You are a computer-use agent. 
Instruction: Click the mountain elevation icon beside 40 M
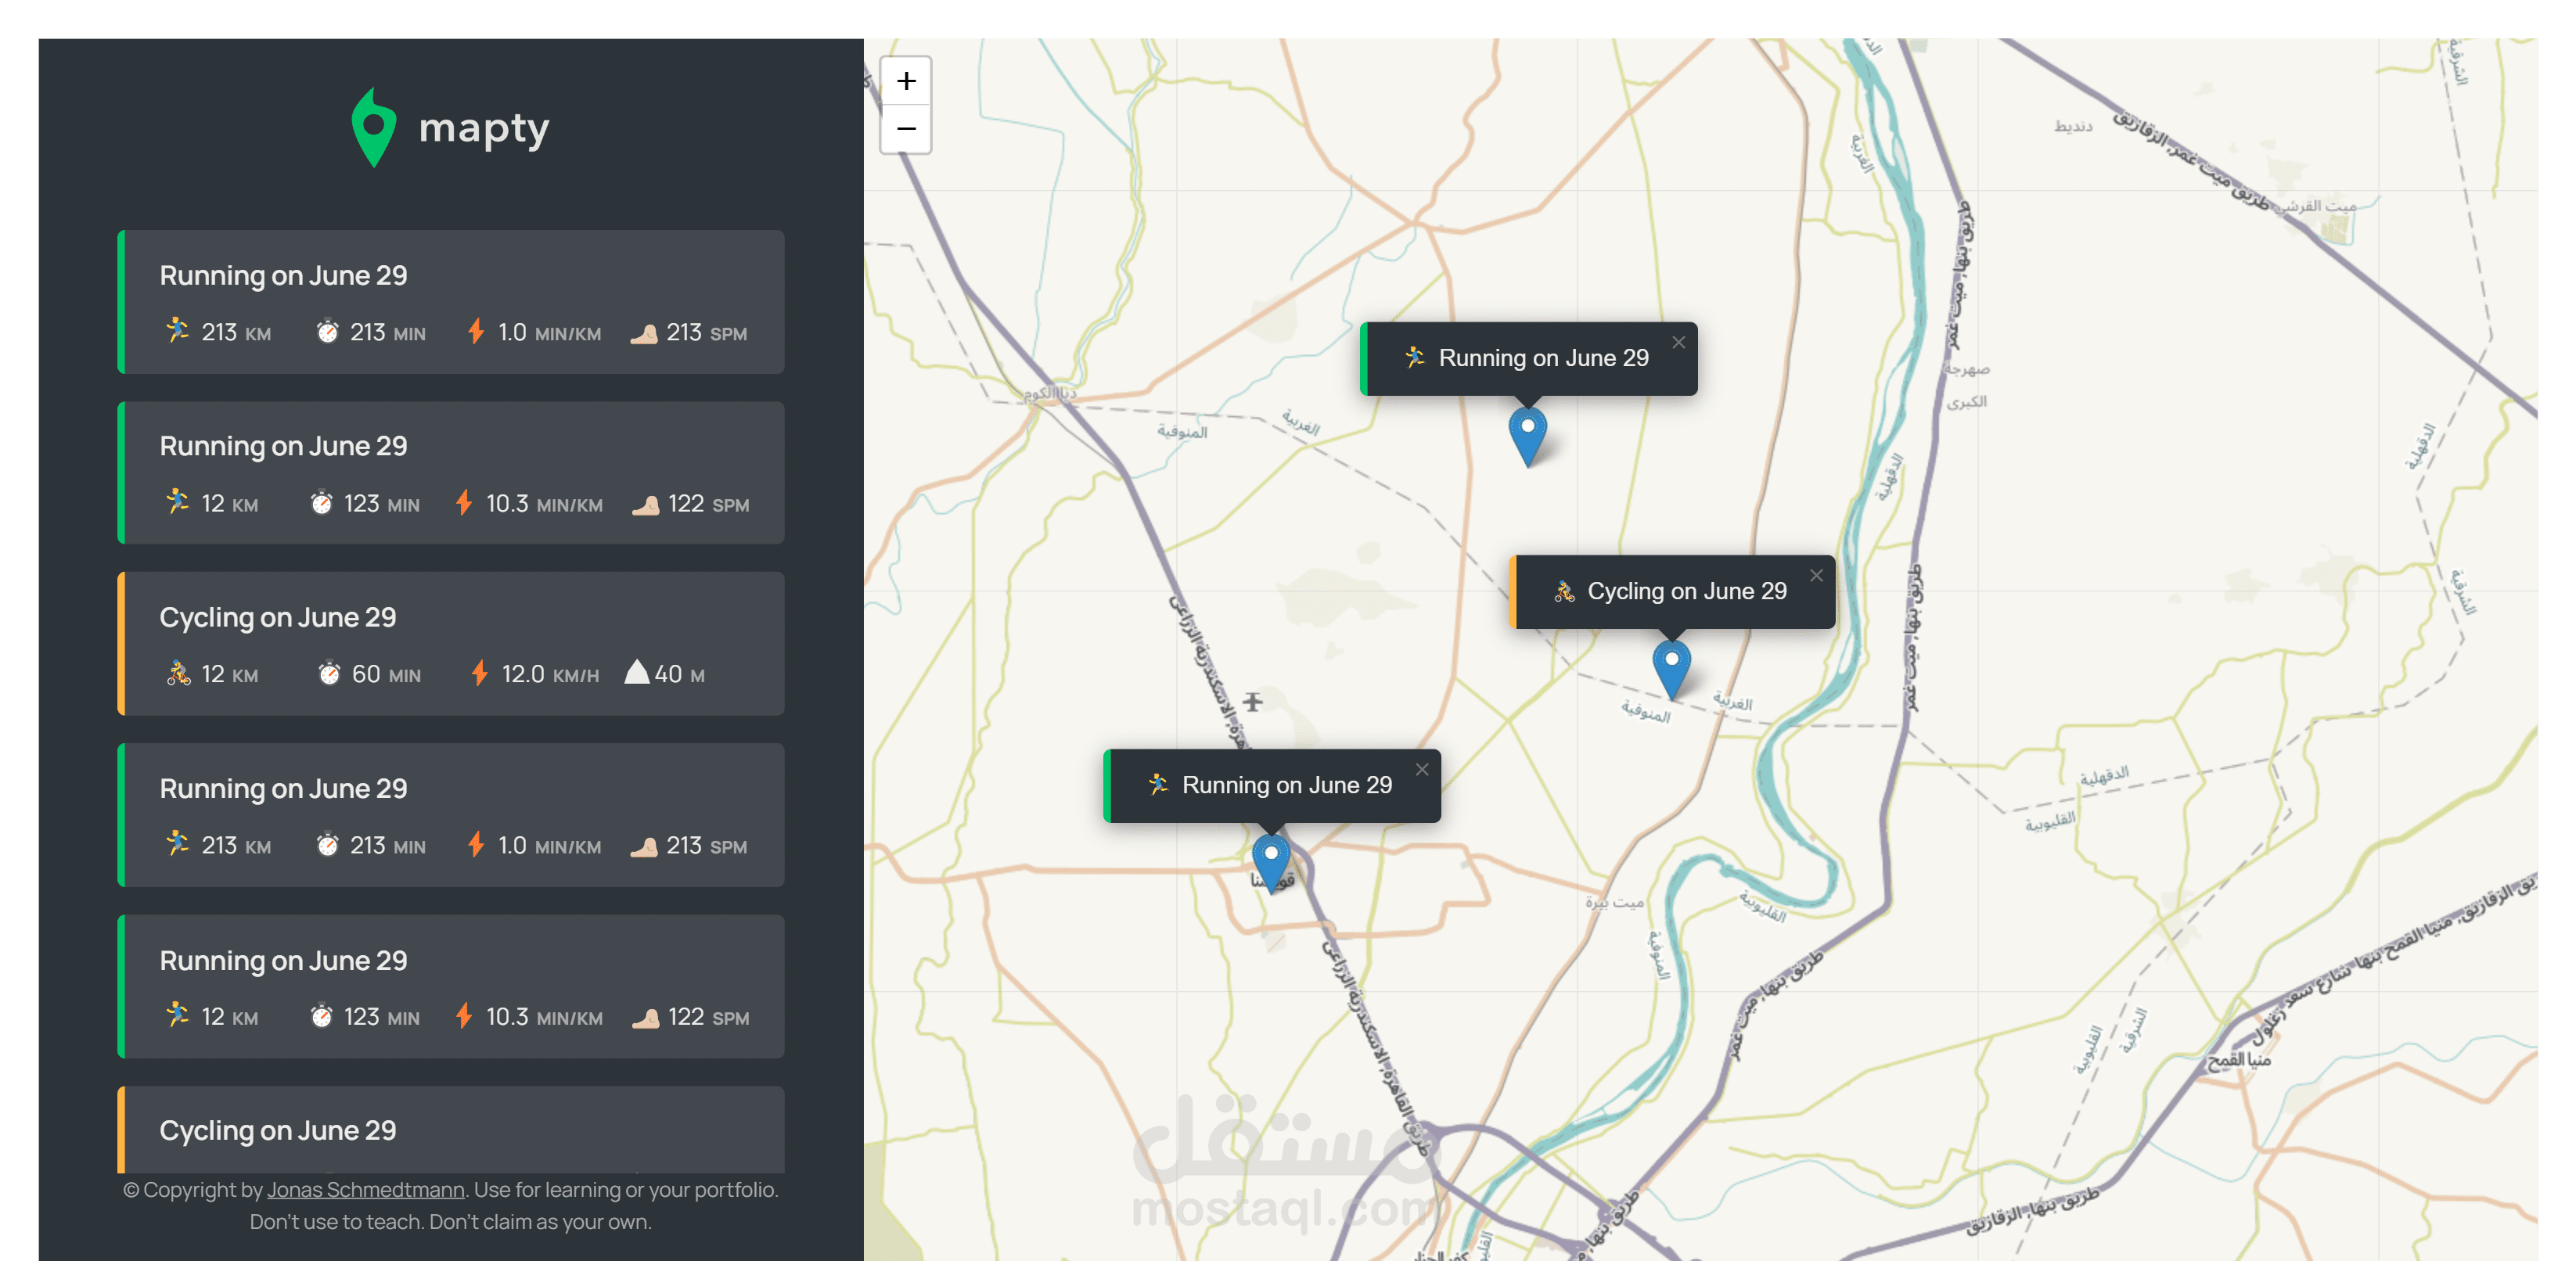coord(636,673)
